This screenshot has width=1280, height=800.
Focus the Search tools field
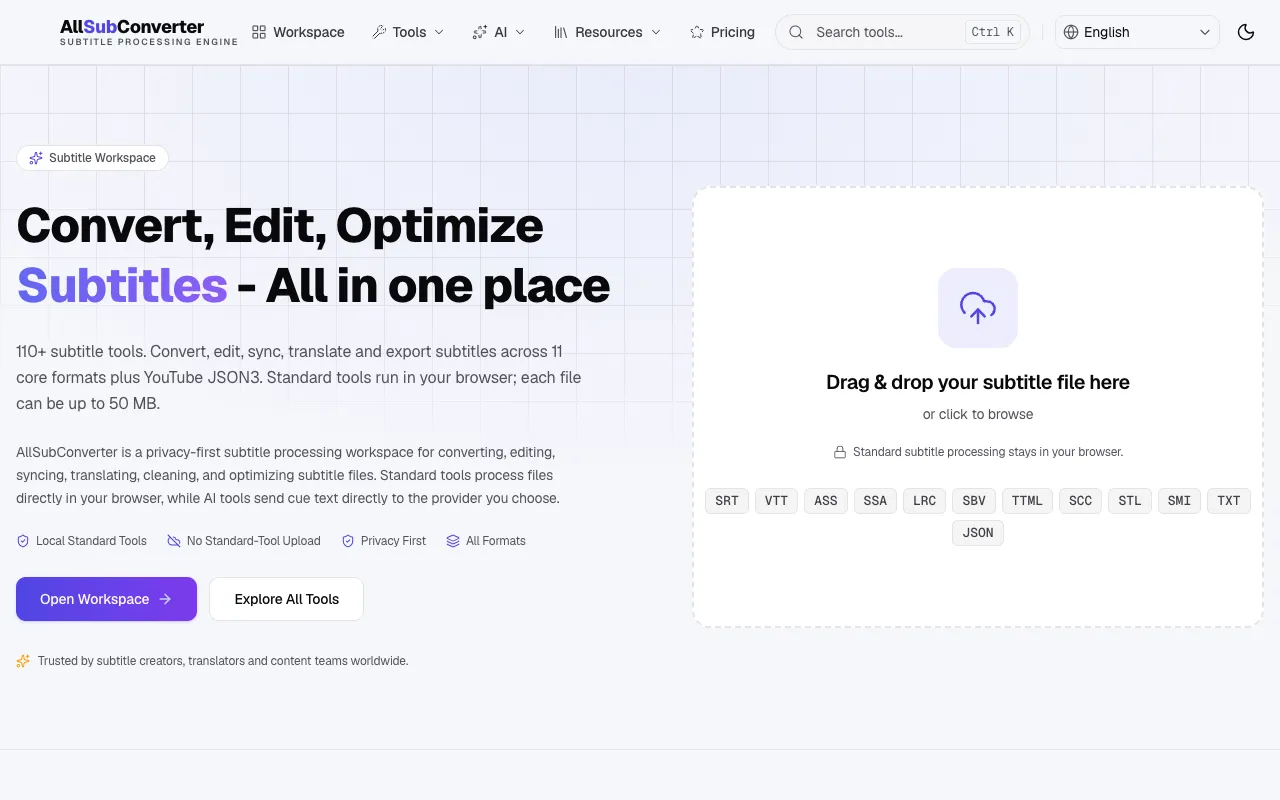tap(902, 32)
